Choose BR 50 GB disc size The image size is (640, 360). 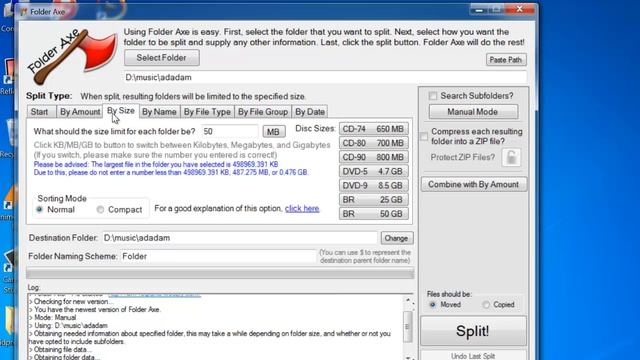373,214
